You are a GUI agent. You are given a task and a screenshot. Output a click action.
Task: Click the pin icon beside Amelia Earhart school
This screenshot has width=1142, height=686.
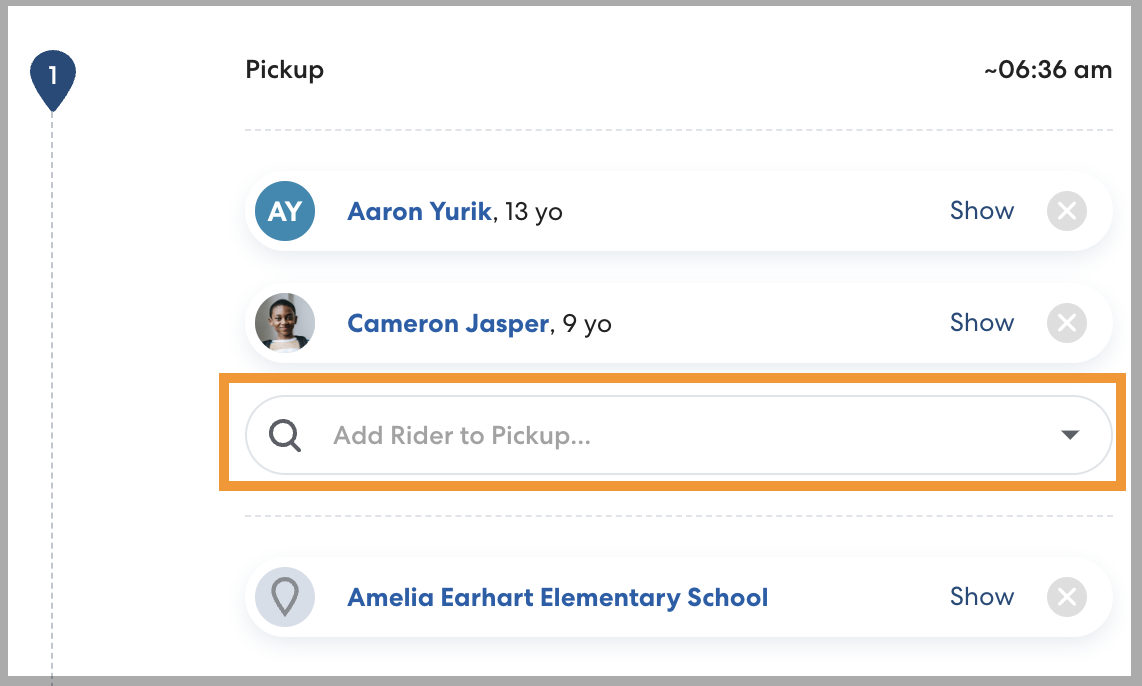pyautogui.click(x=285, y=597)
